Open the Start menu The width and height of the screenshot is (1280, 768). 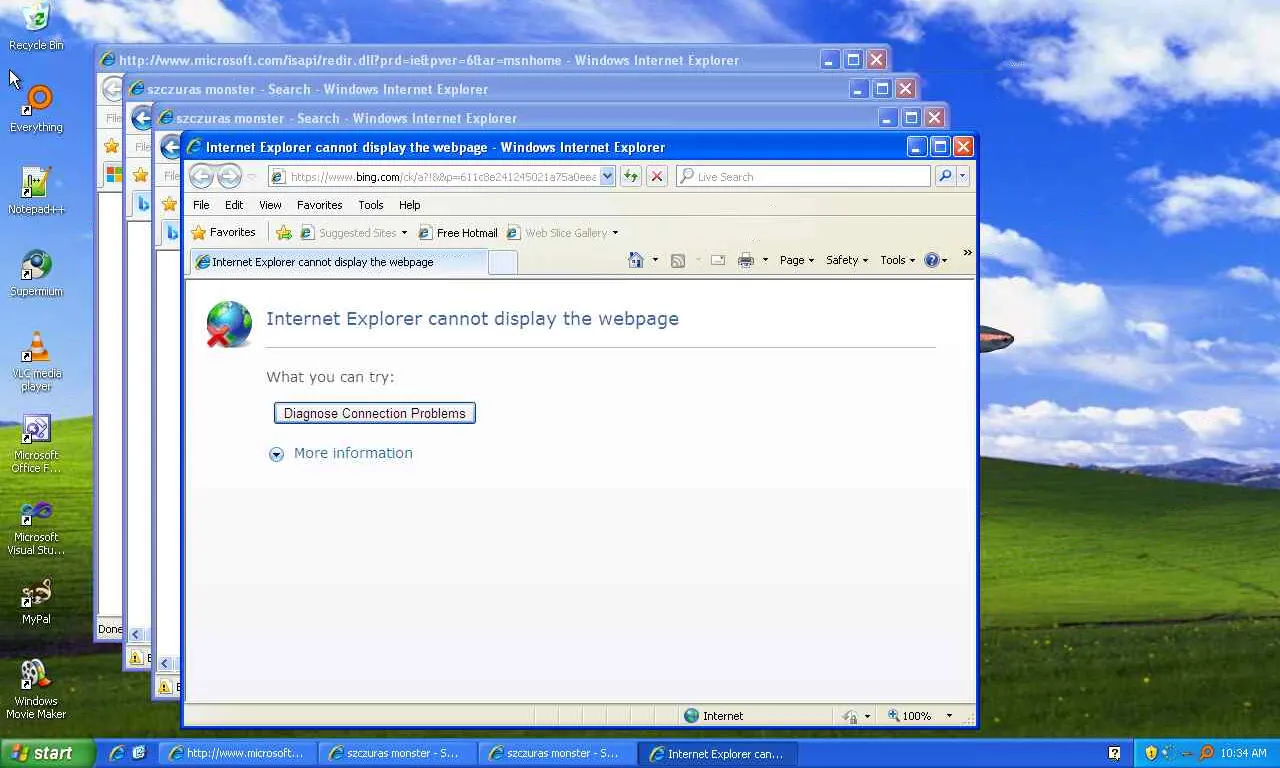(48, 753)
